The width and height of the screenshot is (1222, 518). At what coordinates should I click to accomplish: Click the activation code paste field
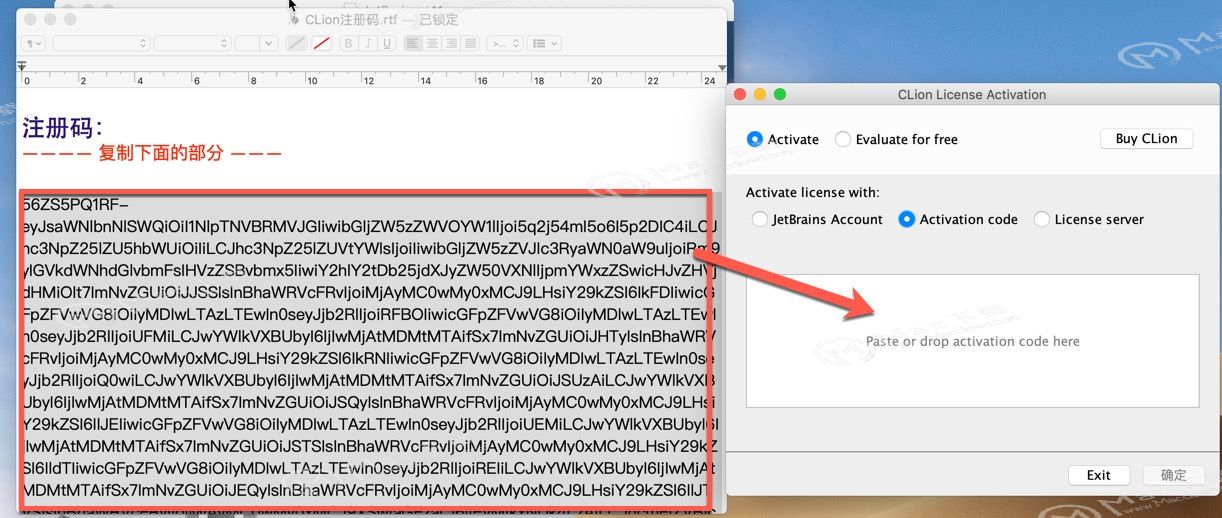[972, 341]
